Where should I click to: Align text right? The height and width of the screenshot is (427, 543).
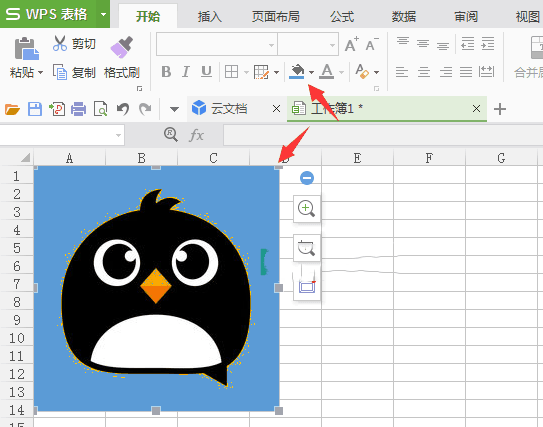(x=446, y=72)
